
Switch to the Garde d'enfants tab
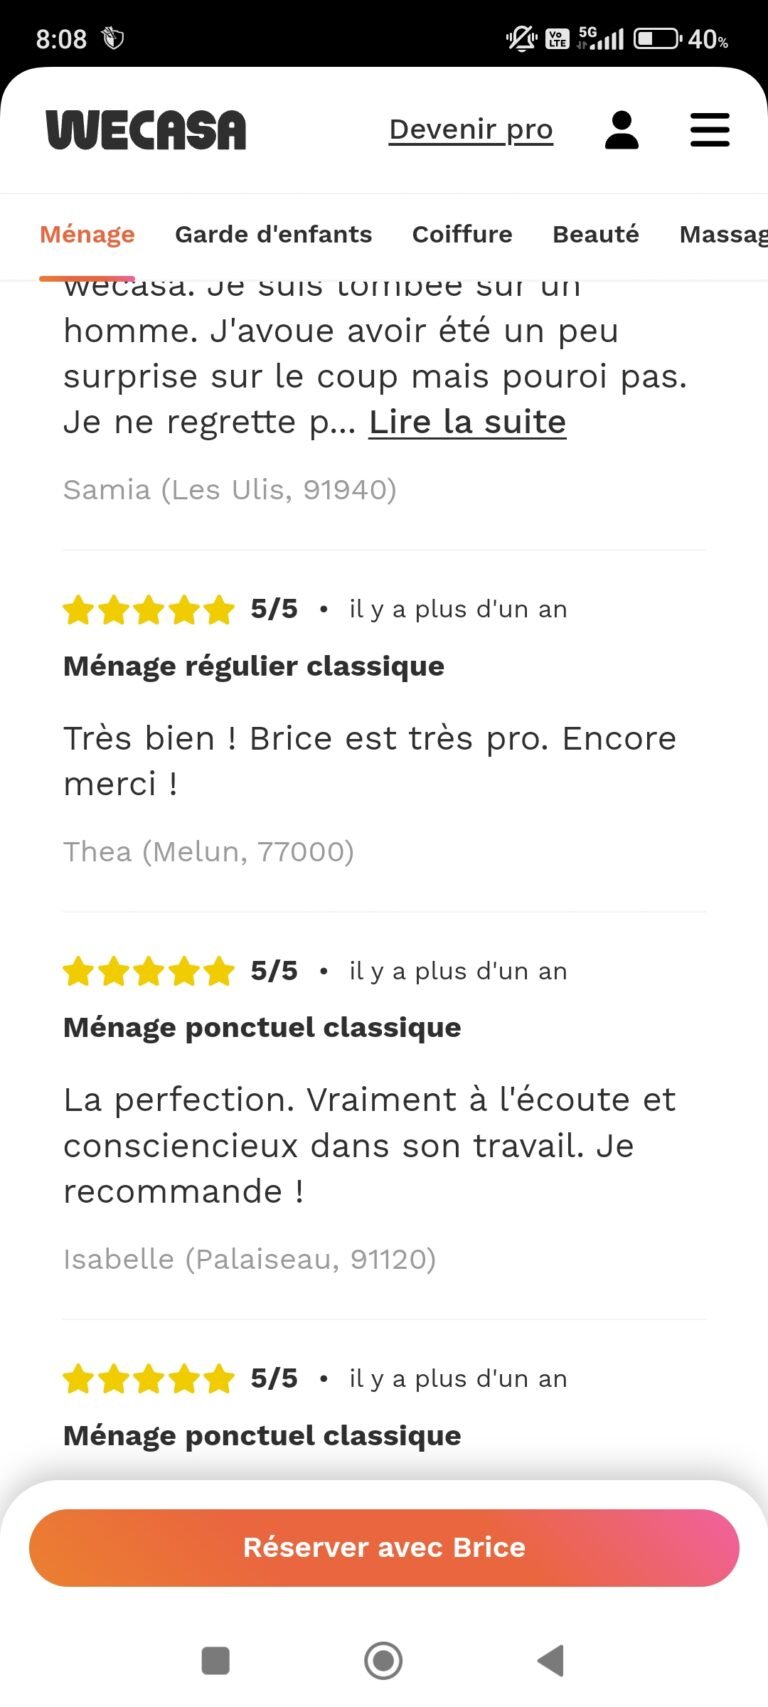[x=273, y=234]
